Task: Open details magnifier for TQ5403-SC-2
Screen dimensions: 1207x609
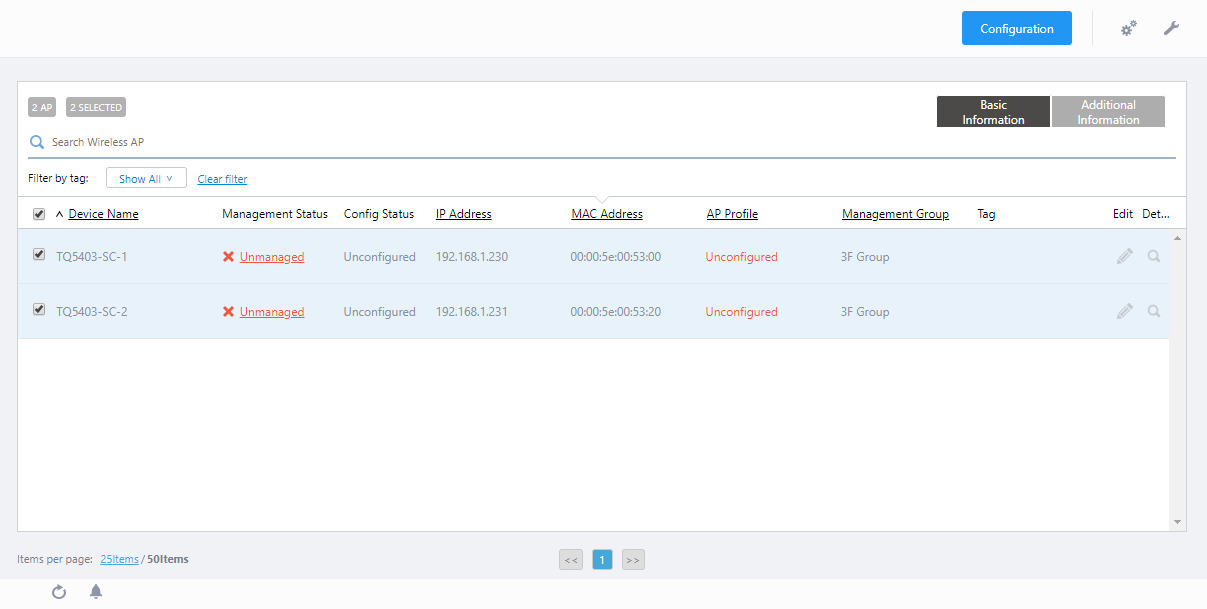Action: point(1154,311)
